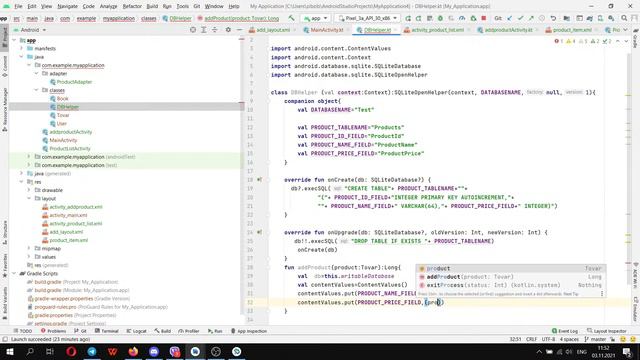Open Viber from the taskbar

(175, 351)
